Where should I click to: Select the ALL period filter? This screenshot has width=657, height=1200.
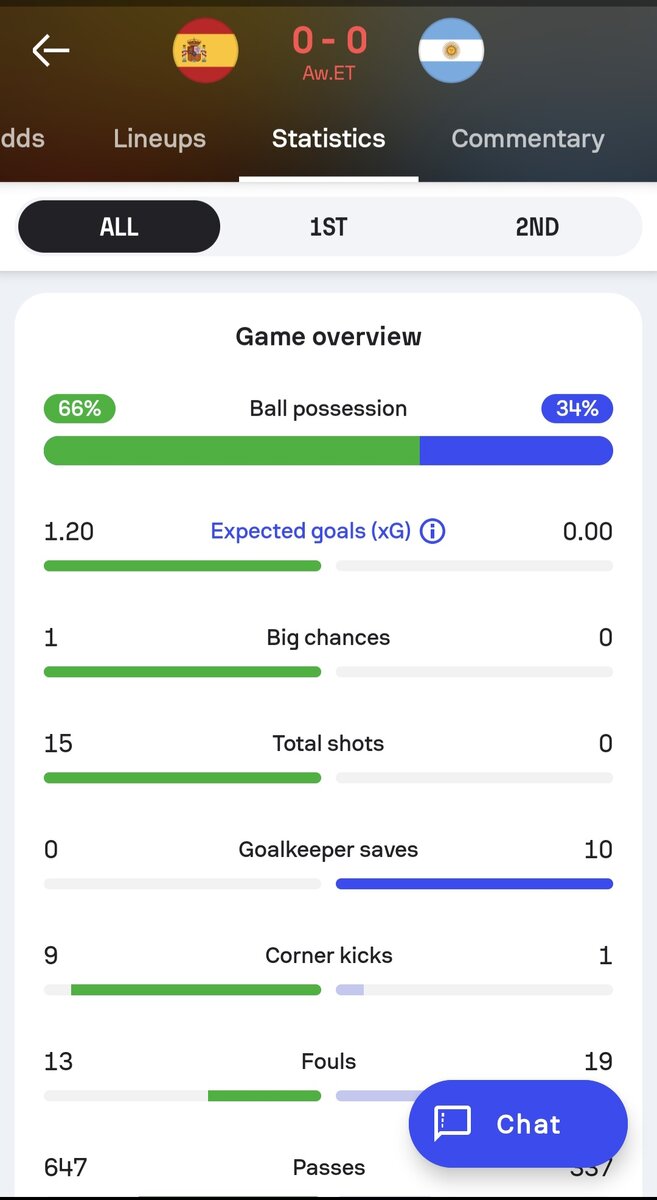(x=119, y=227)
